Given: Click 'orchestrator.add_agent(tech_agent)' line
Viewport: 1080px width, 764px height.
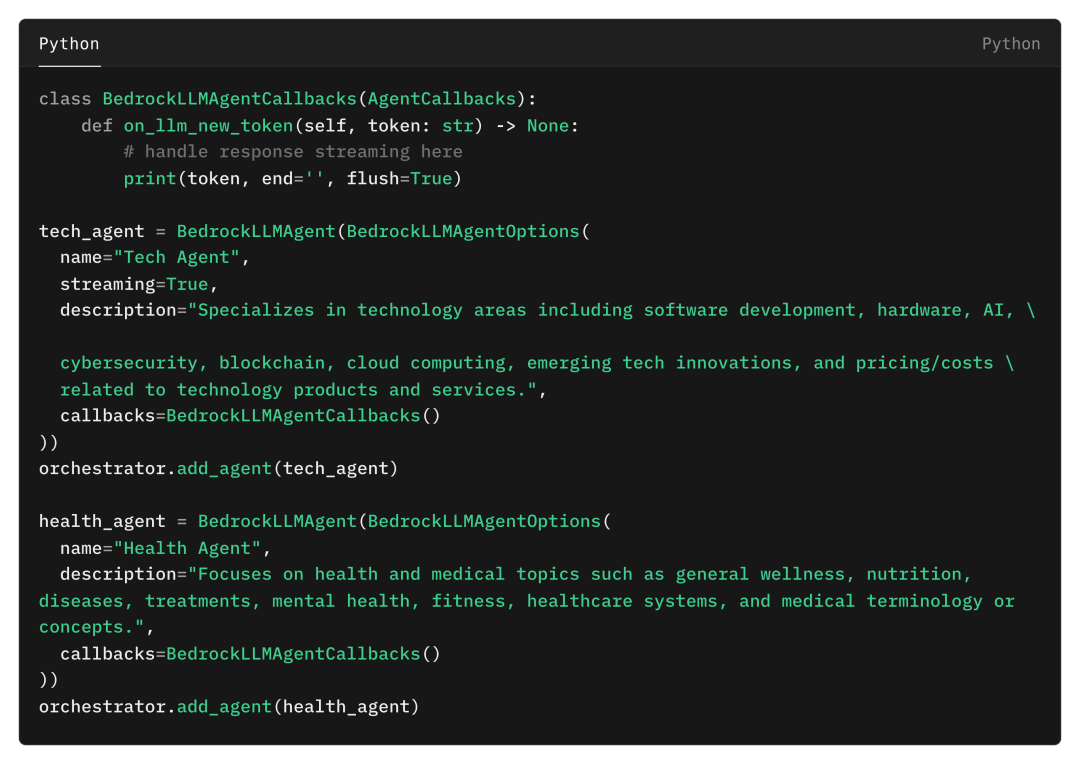Looking at the screenshot, I should point(218,469).
